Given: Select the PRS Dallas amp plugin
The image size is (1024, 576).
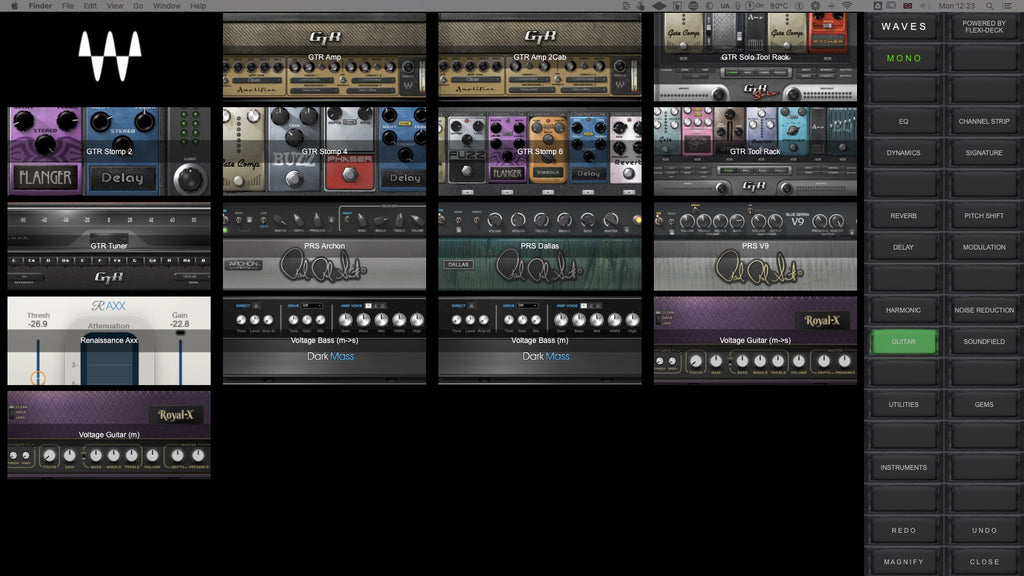Looking at the screenshot, I should pyautogui.click(x=538, y=245).
